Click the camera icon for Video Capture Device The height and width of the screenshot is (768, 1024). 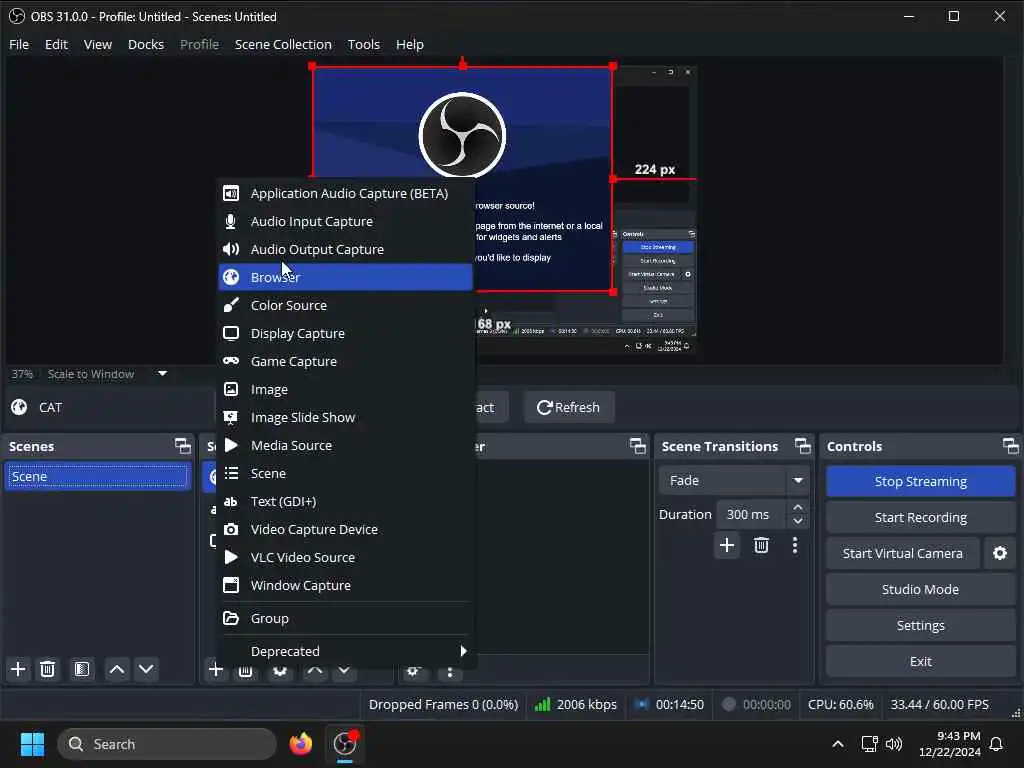(231, 530)
